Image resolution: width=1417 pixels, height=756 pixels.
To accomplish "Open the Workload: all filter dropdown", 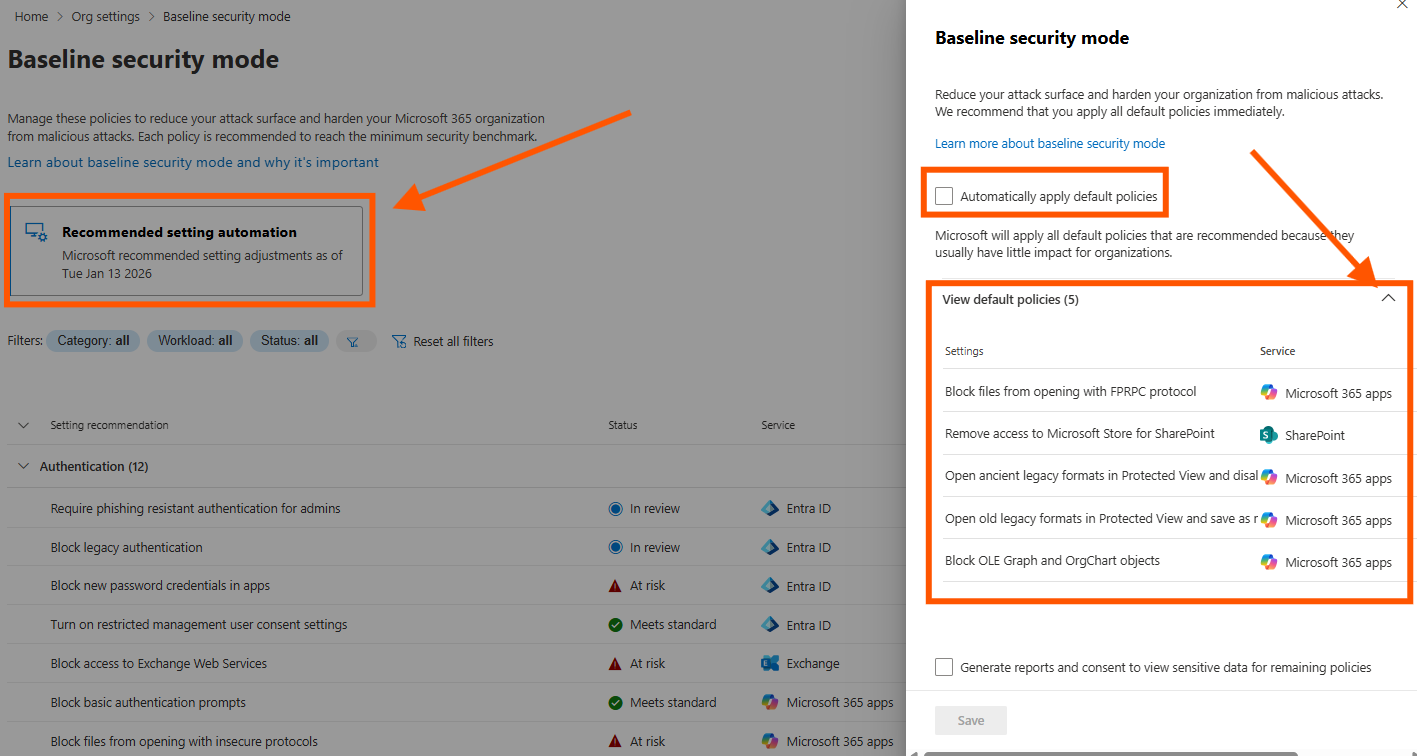I will tap(194, 341).
